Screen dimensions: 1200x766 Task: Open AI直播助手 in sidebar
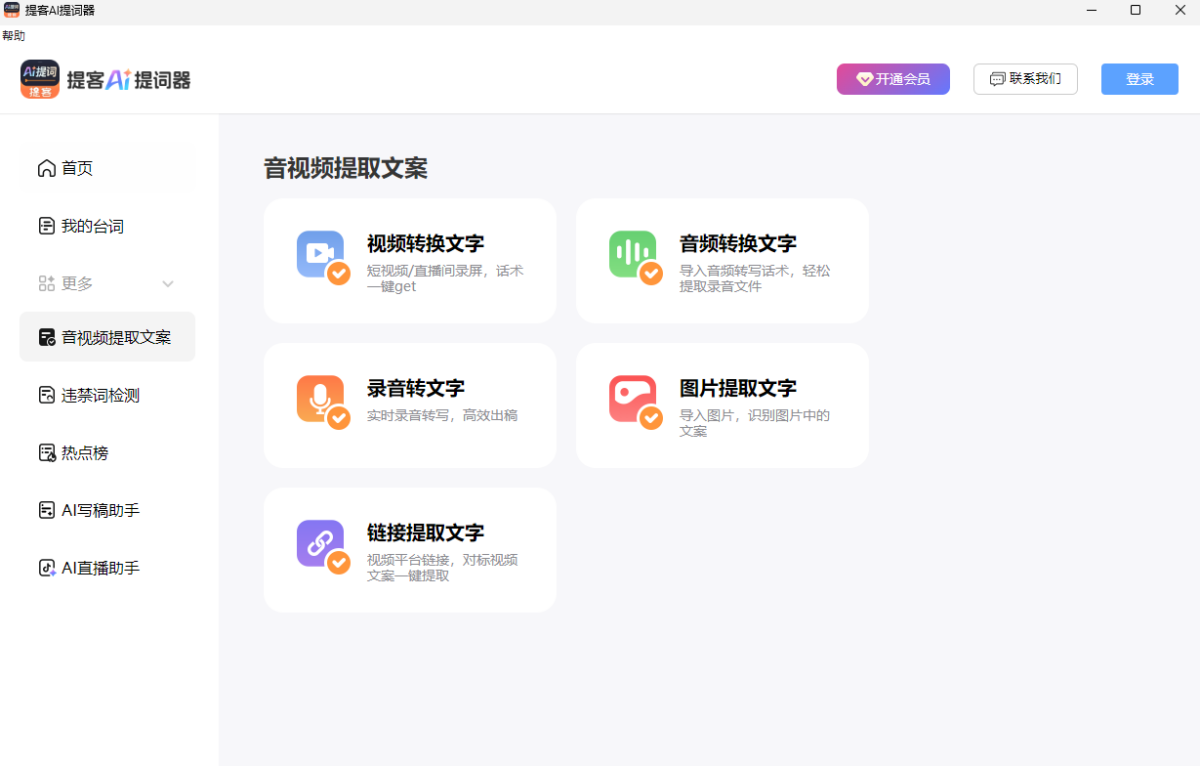tap(107, 568)
